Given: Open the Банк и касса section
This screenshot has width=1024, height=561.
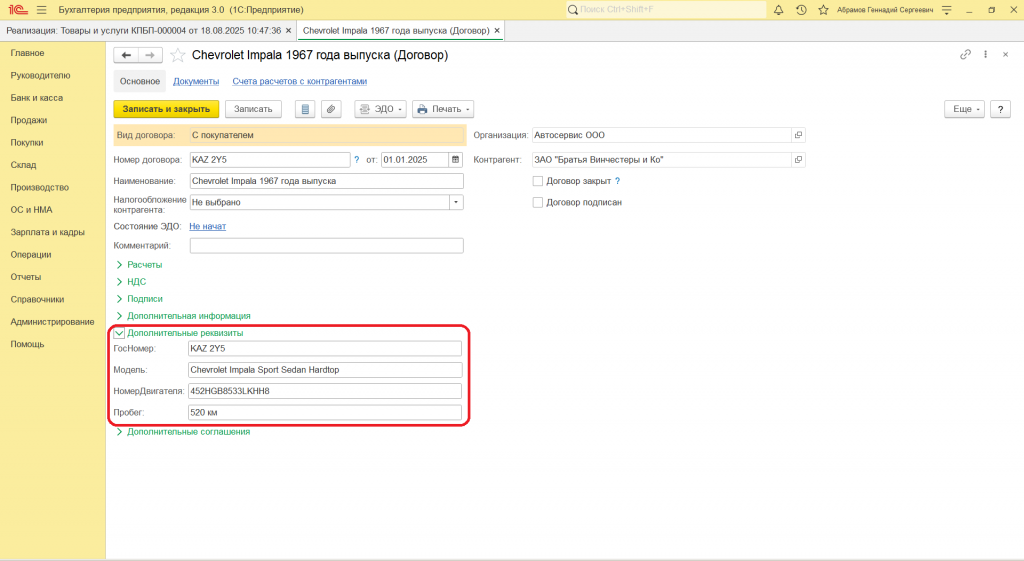Looking at the screenshot, I should [x=37, y=98].
